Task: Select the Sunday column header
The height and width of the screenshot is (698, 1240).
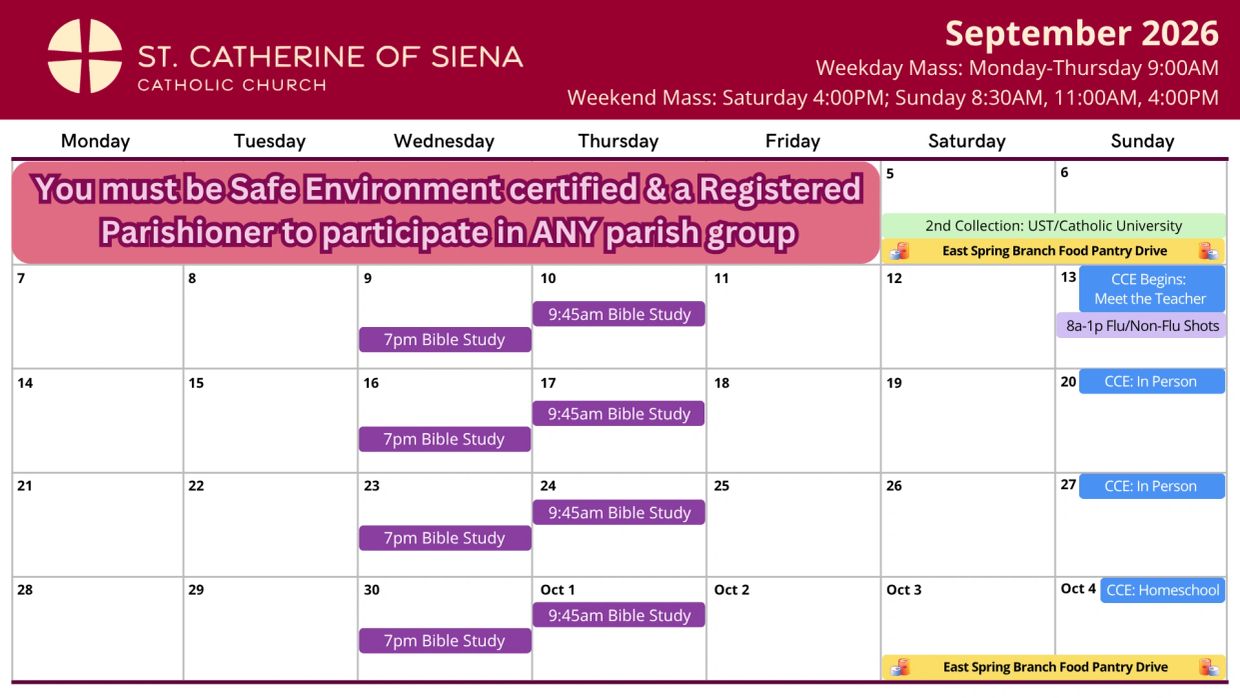Action: (x=1142, y=141)
